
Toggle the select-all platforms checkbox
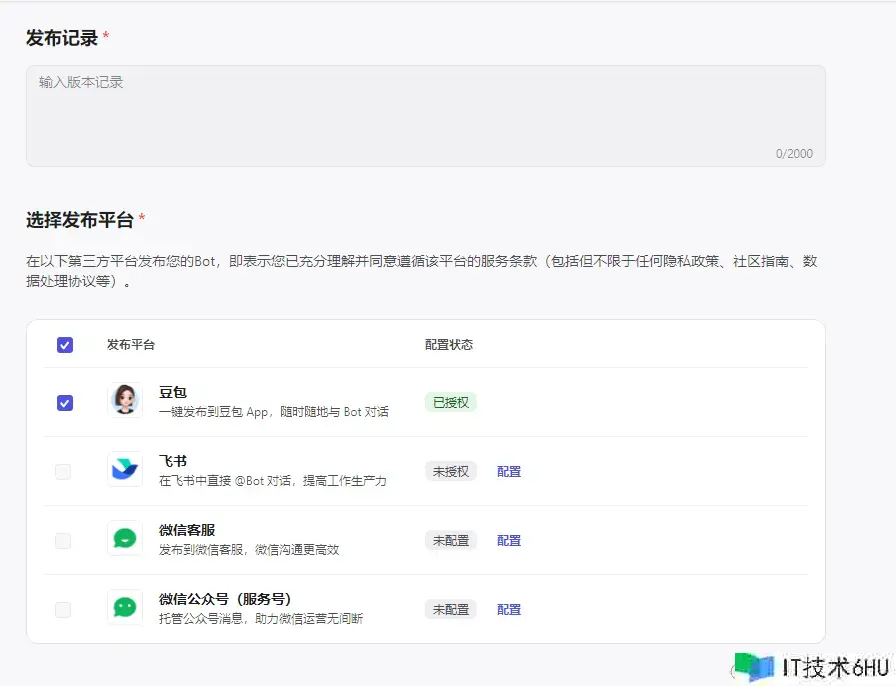coord(65,345)
